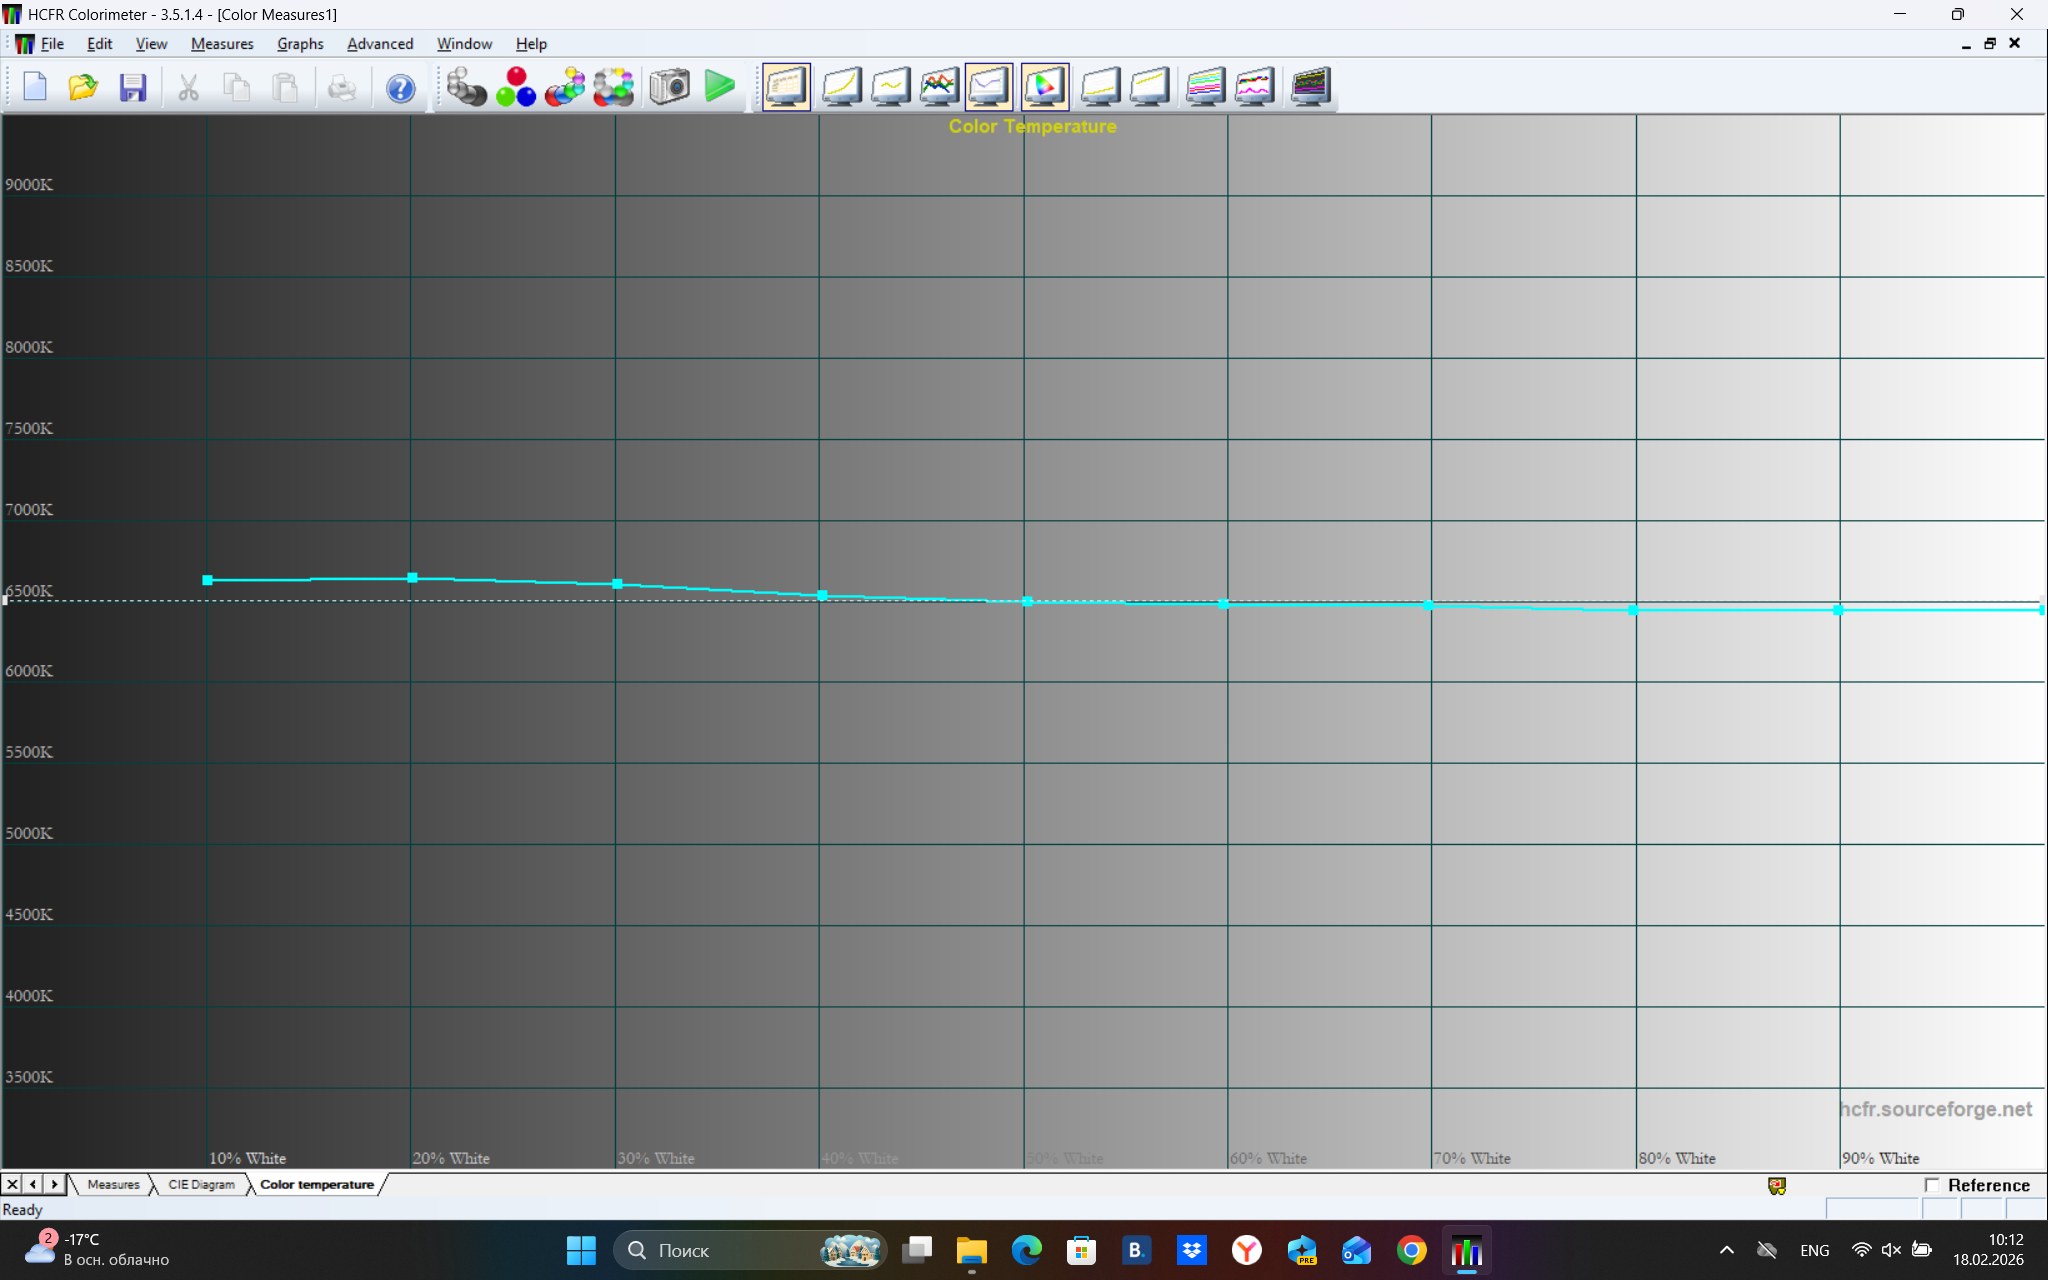Expand hidden system tray icons chevron
Viewport: 2048px width, 1280px height.
click(1727, 1250)
